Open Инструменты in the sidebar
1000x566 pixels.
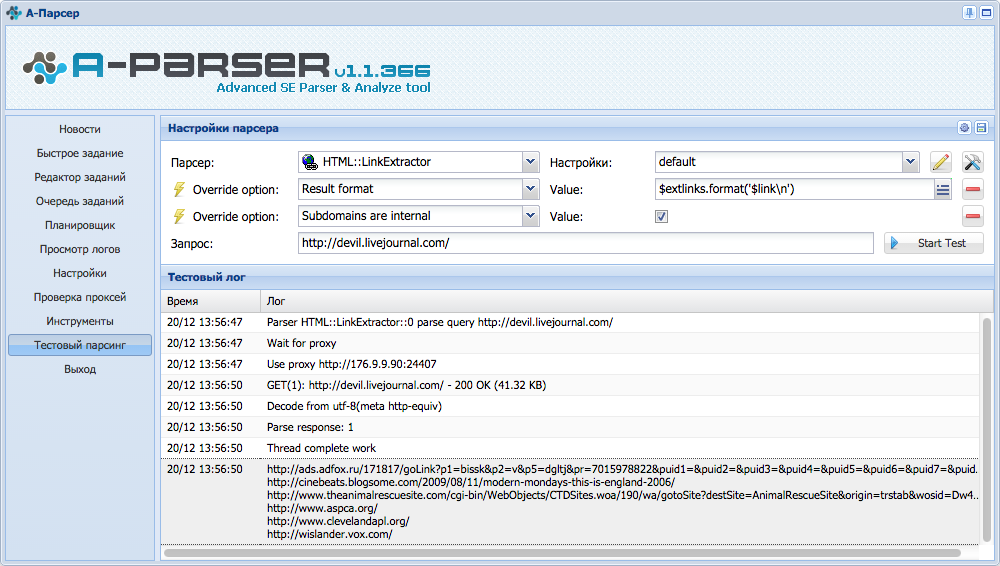click(x=80, y=321)
